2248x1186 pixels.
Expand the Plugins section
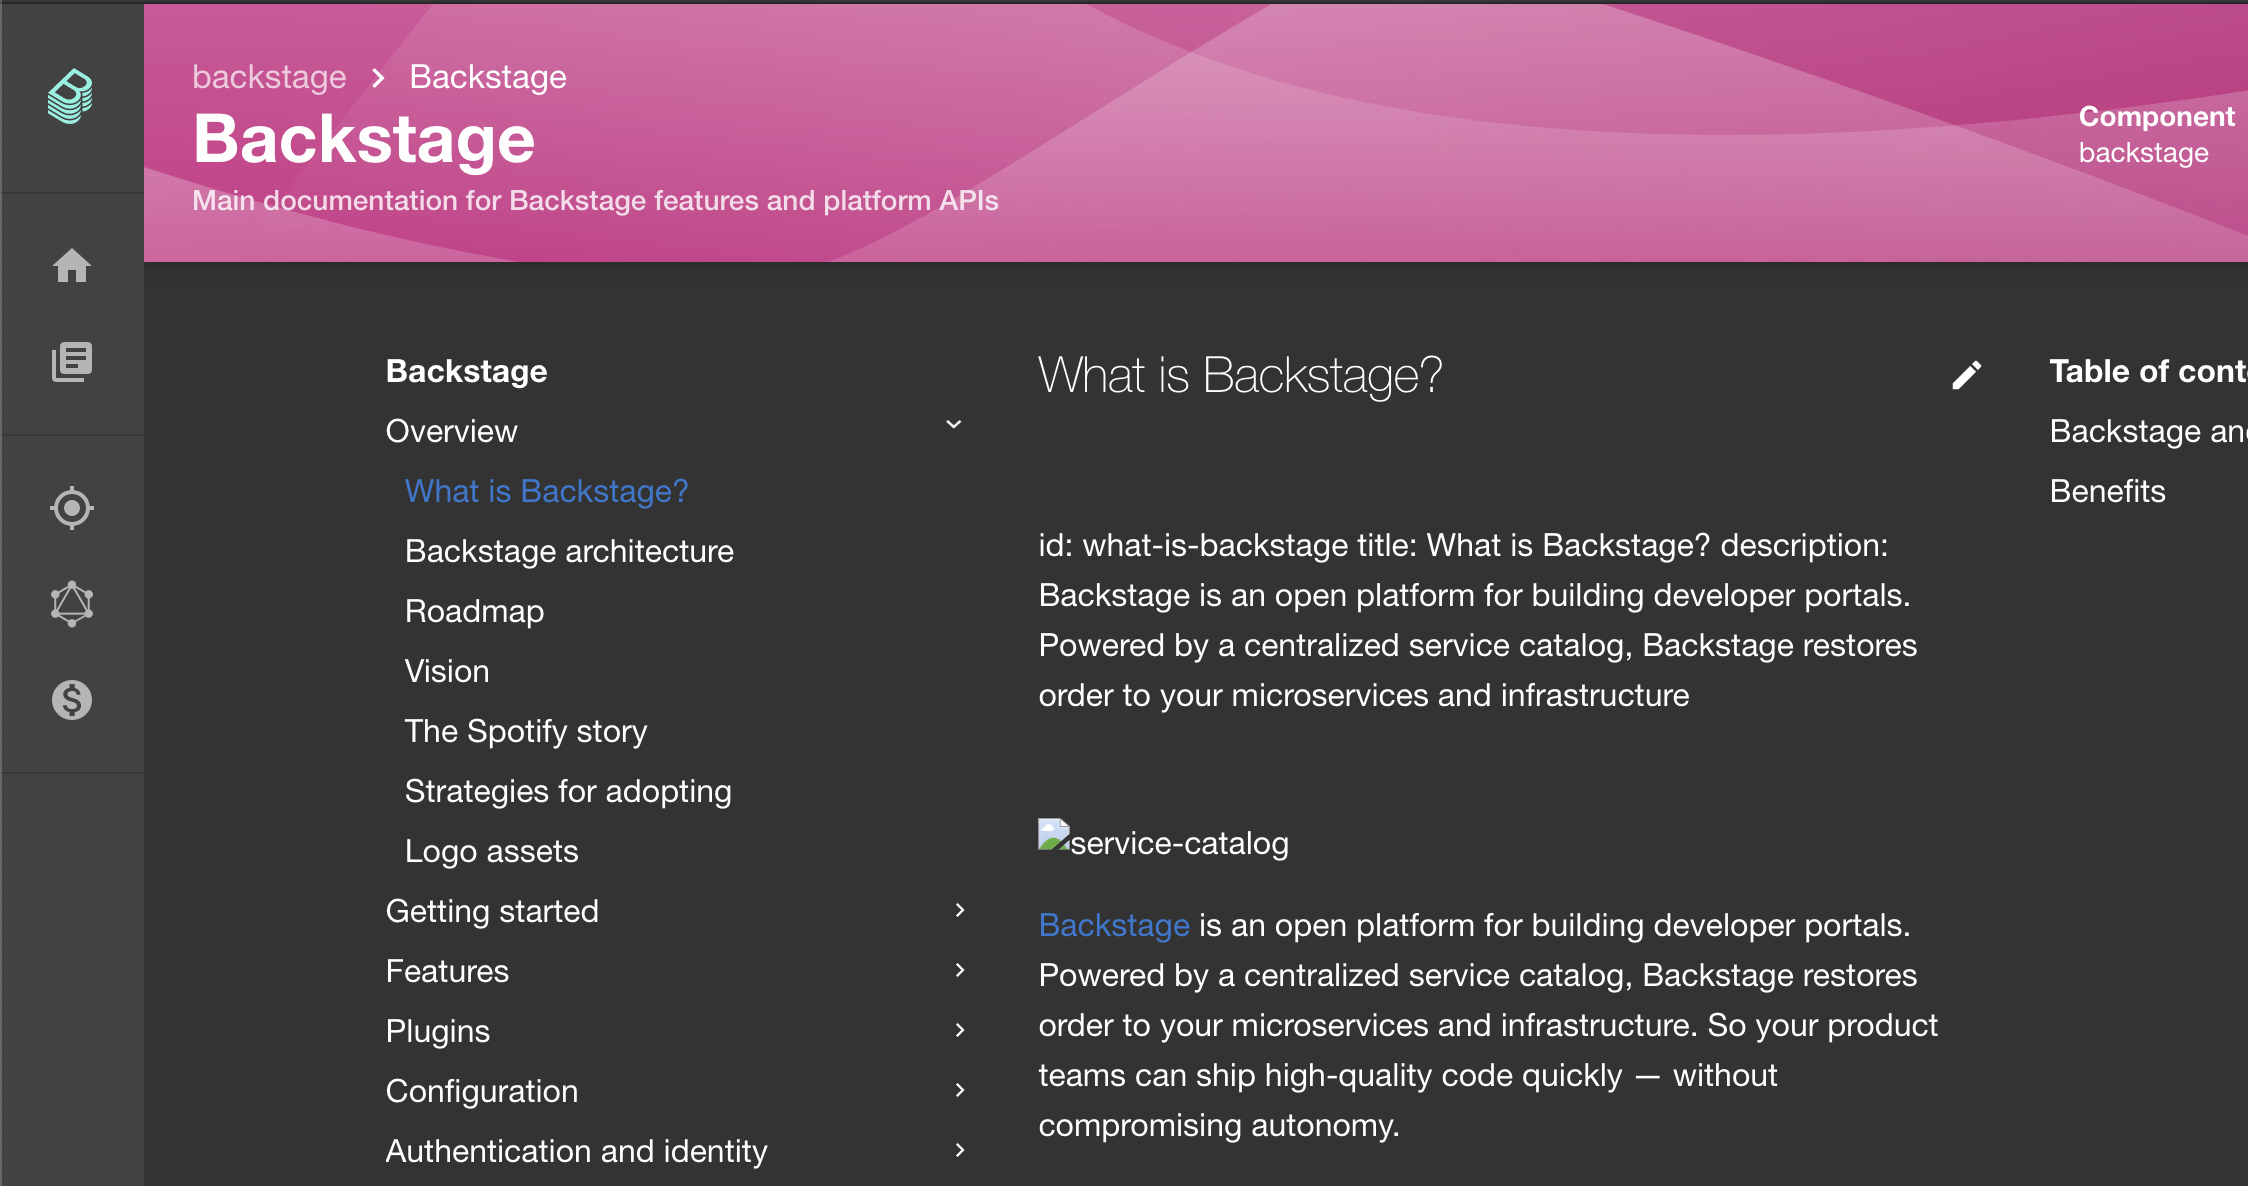pyautogui.click(x=959, y=1031)
